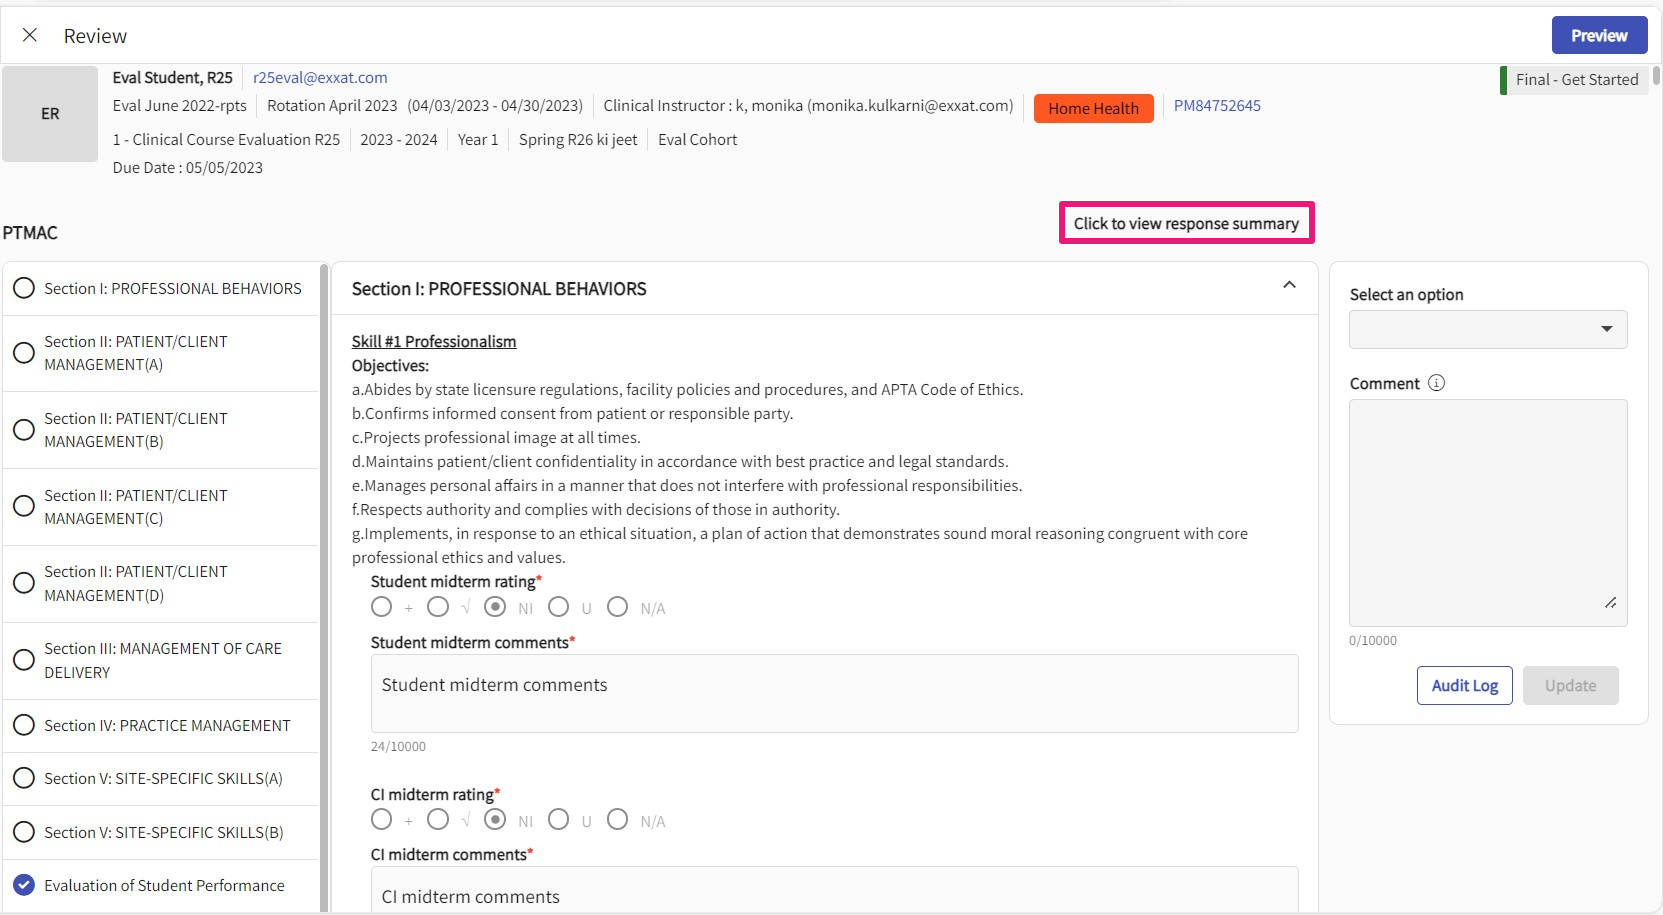The image size is (1663, 915).
Task: Open the Final - Get Started status dropdown
Action: 1575,80
